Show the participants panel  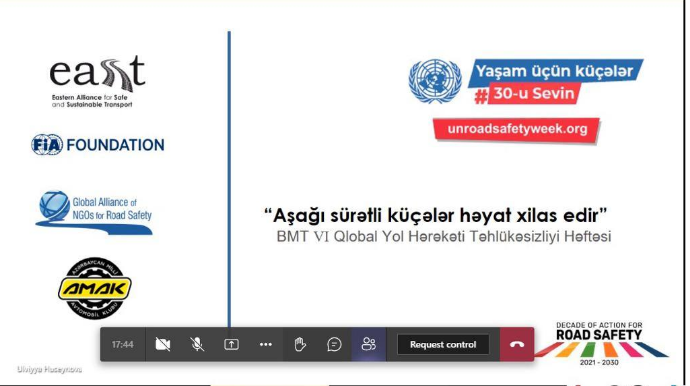369,344
